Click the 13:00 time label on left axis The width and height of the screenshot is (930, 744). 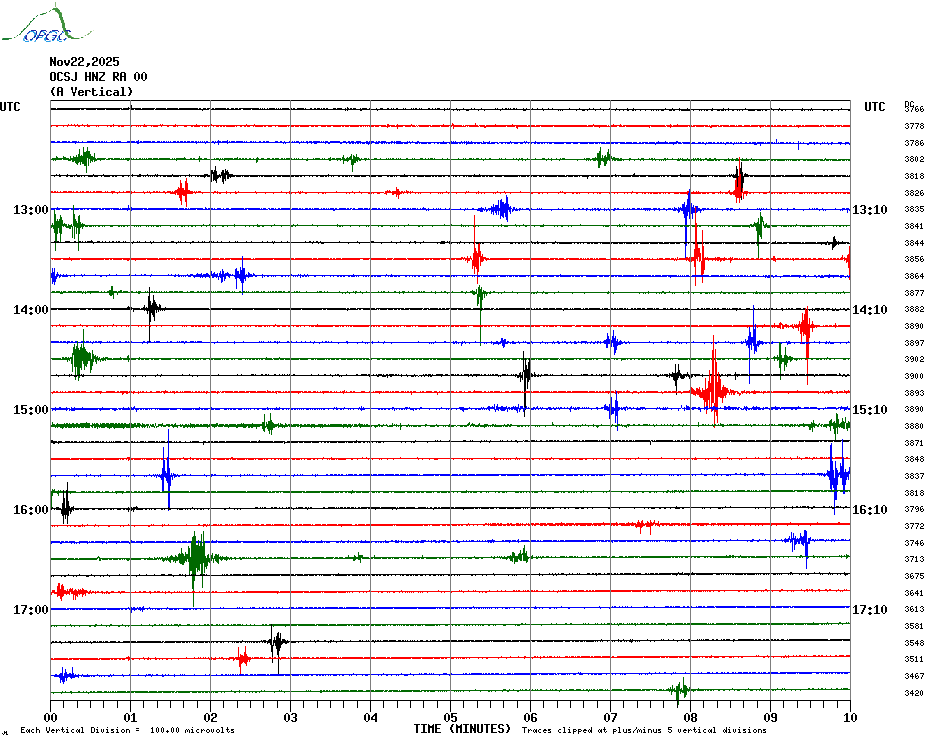click(30, 210)
